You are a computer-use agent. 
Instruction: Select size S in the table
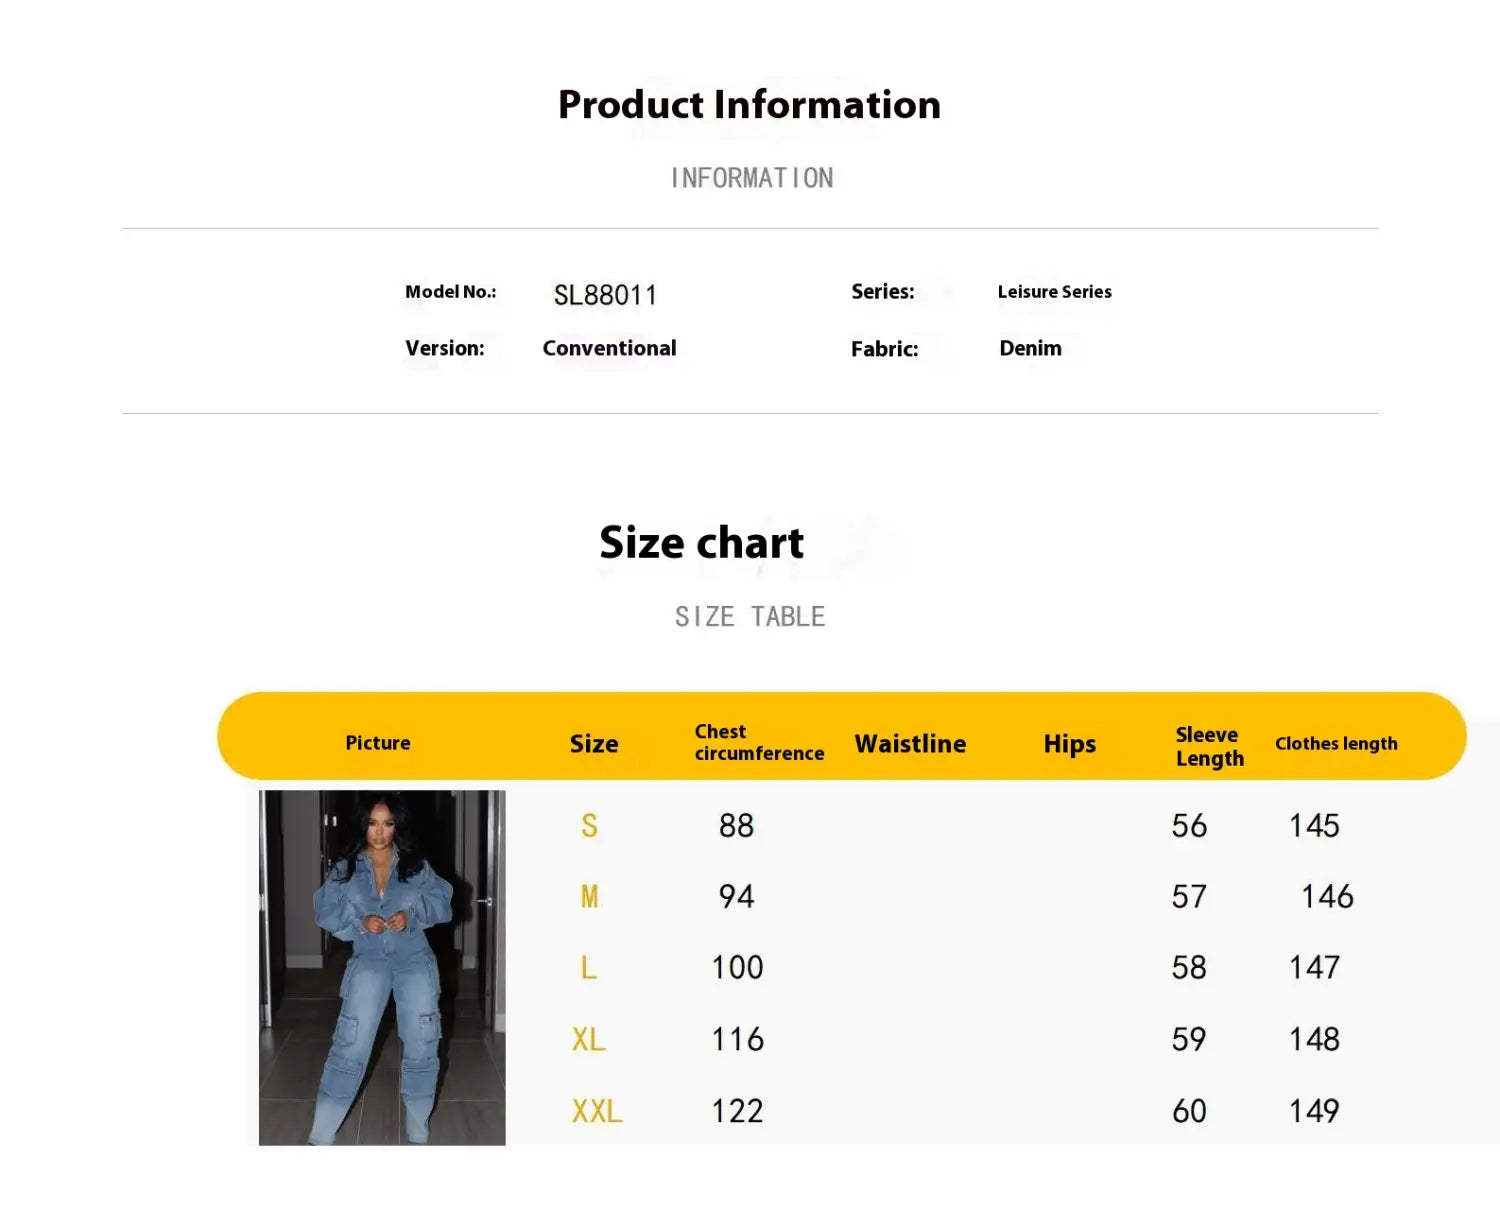pos(589,826)
